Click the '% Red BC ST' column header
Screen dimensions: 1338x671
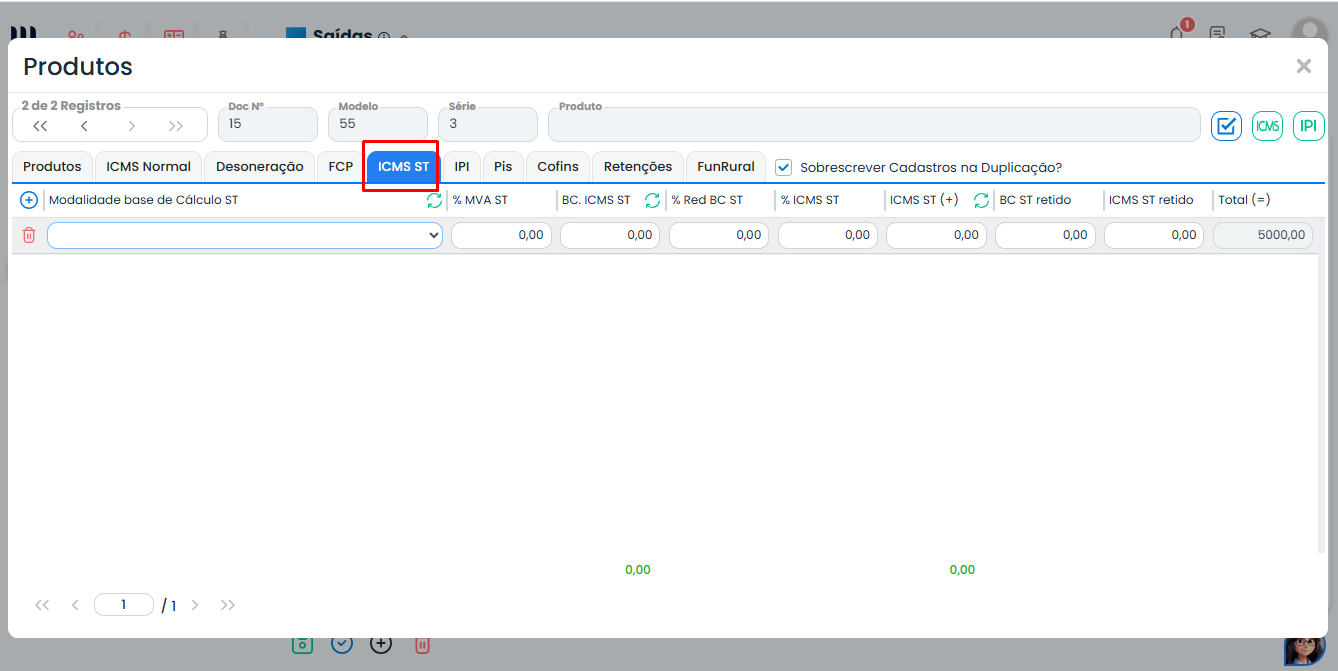pyautogui.click(x=707, y=200)
